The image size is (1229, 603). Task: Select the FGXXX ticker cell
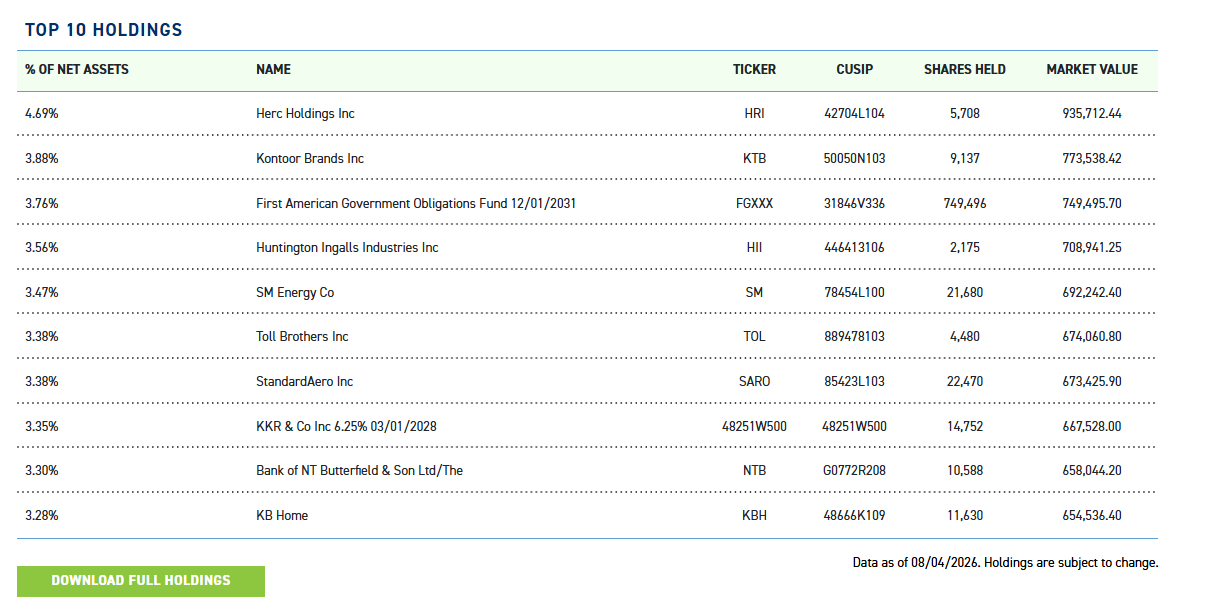[754, 203]
